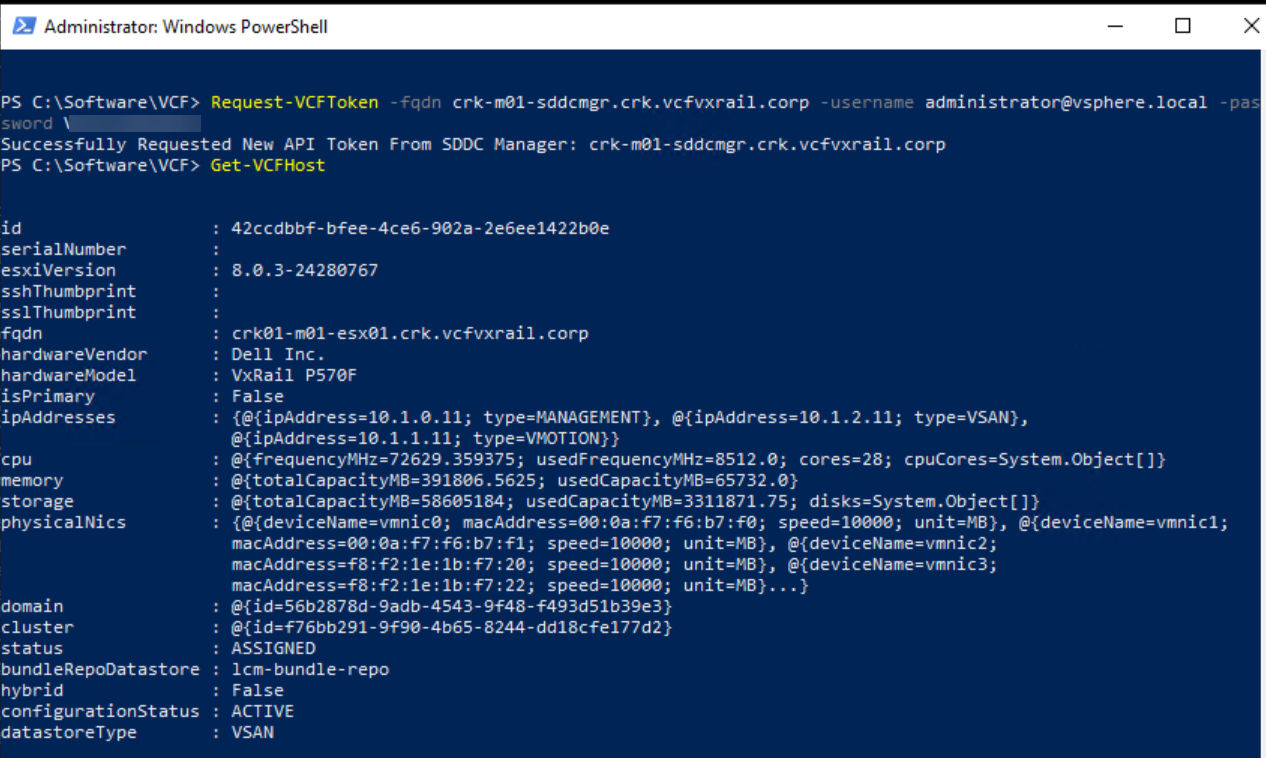Click the fqdn value crk01-m01-esx01.crk.vcfvxrail.corp
1266x758 pixels.
[x=410, y=333]
